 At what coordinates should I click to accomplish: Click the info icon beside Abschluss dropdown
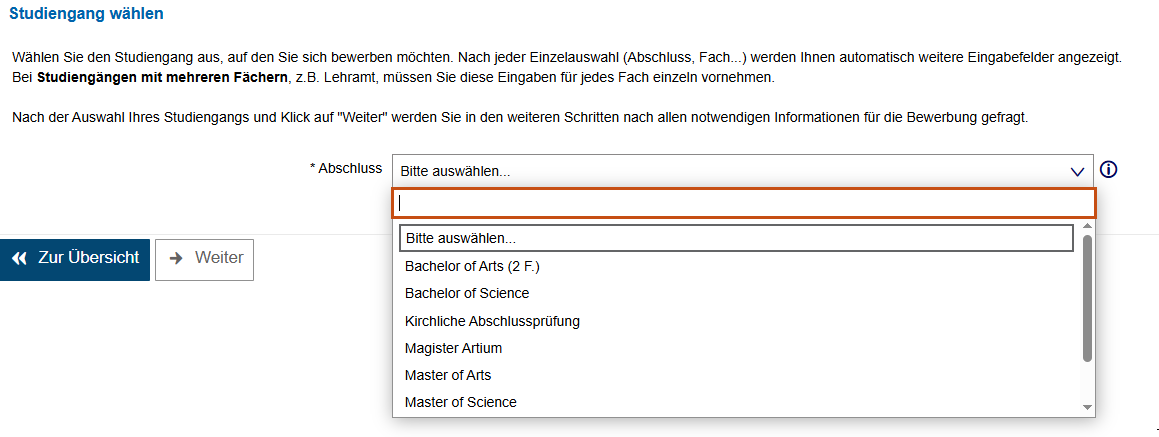click(x=1108, y=170)
